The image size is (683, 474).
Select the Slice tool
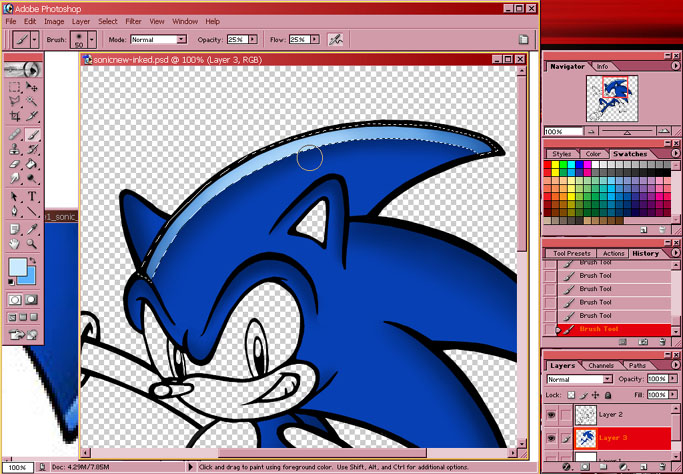point(31,115)
